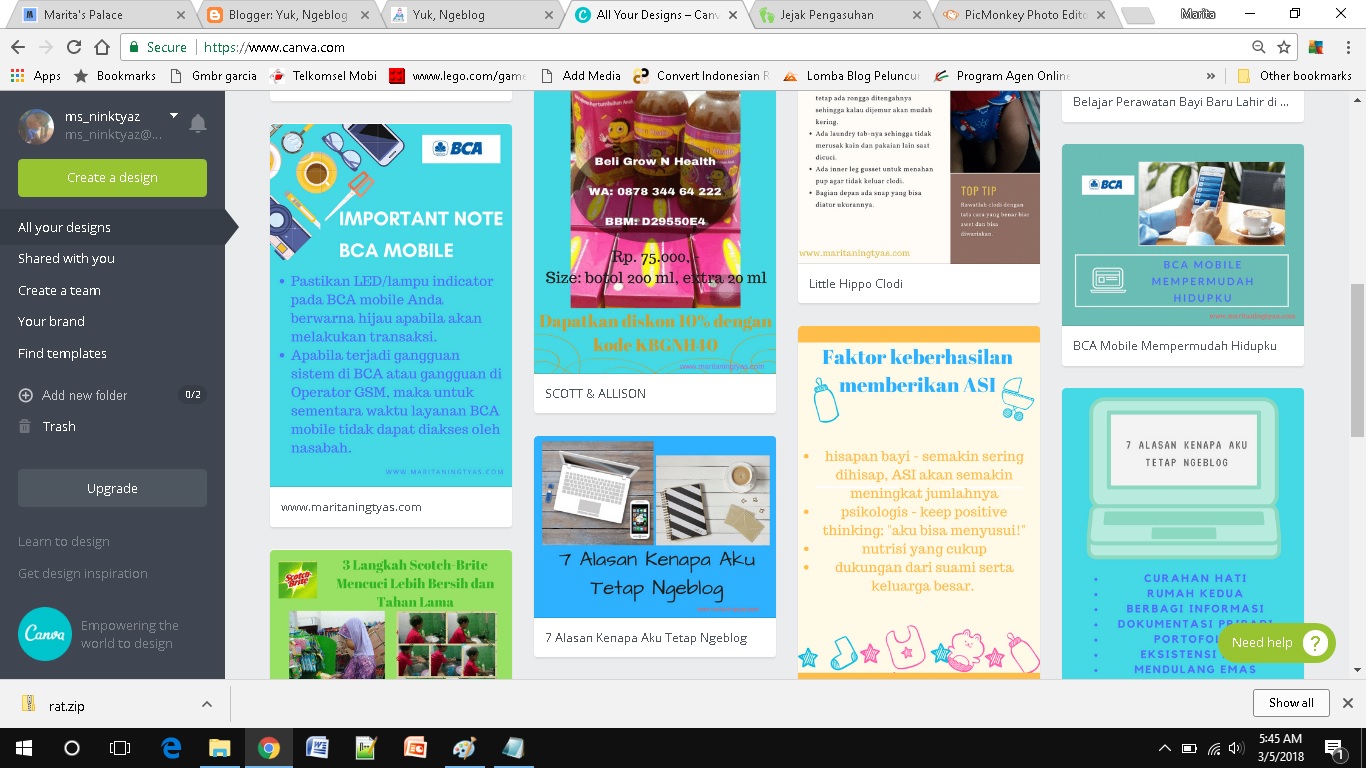Open Task View in taskbar
1366x768 pixels.
119,748
